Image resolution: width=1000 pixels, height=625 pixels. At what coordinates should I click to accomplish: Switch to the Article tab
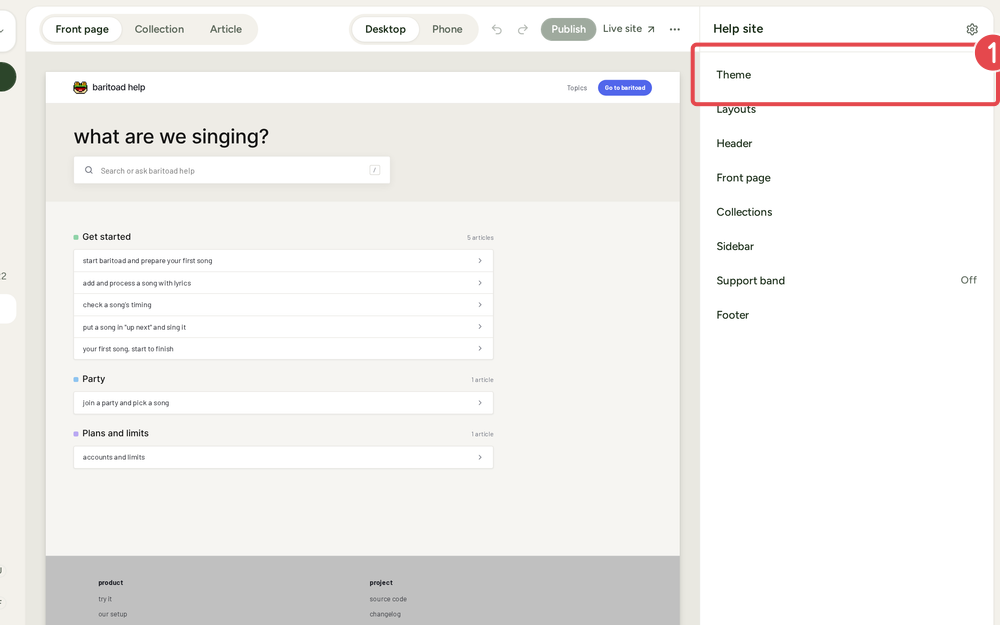coord(226,29)
